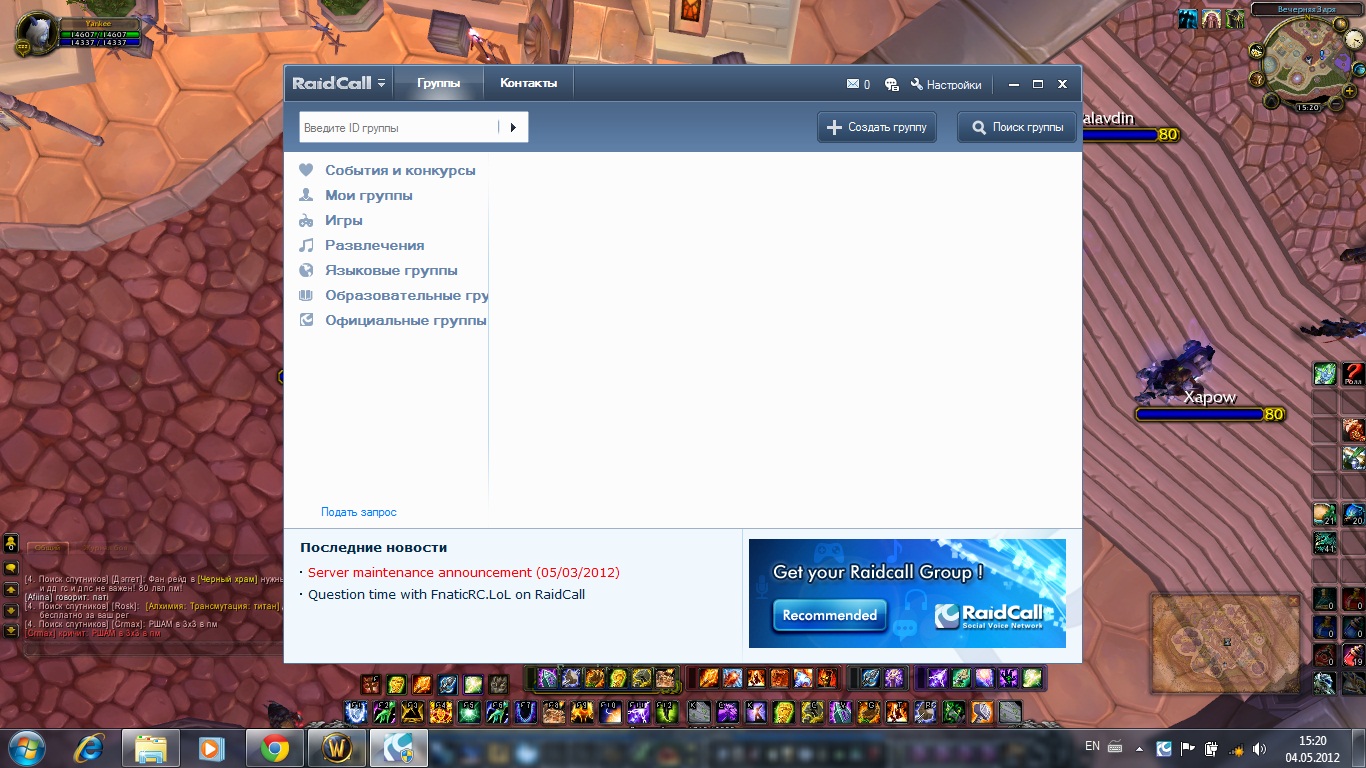Click the RaidCall taskbar icon
The image size is (1366, 768).
click(398, 748)
